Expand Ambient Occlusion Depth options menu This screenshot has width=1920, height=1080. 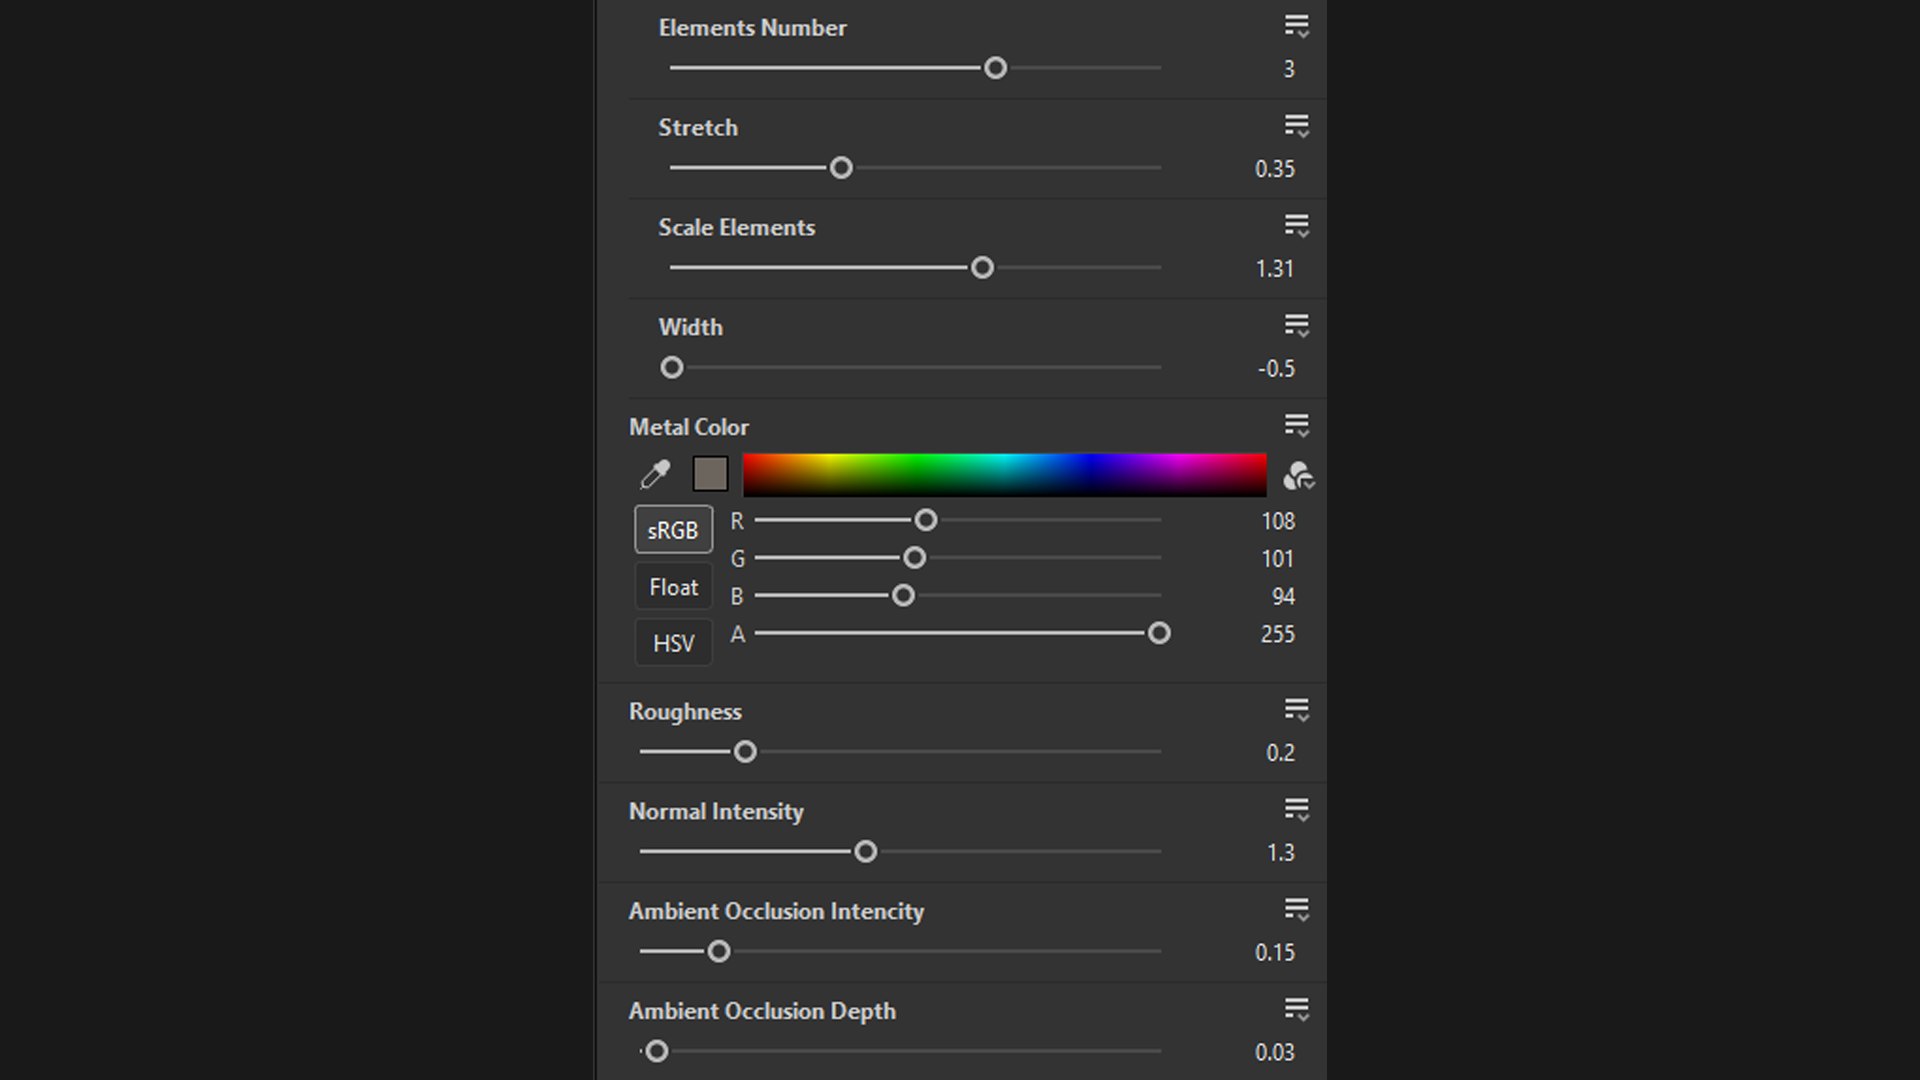pos(1297,1011)
